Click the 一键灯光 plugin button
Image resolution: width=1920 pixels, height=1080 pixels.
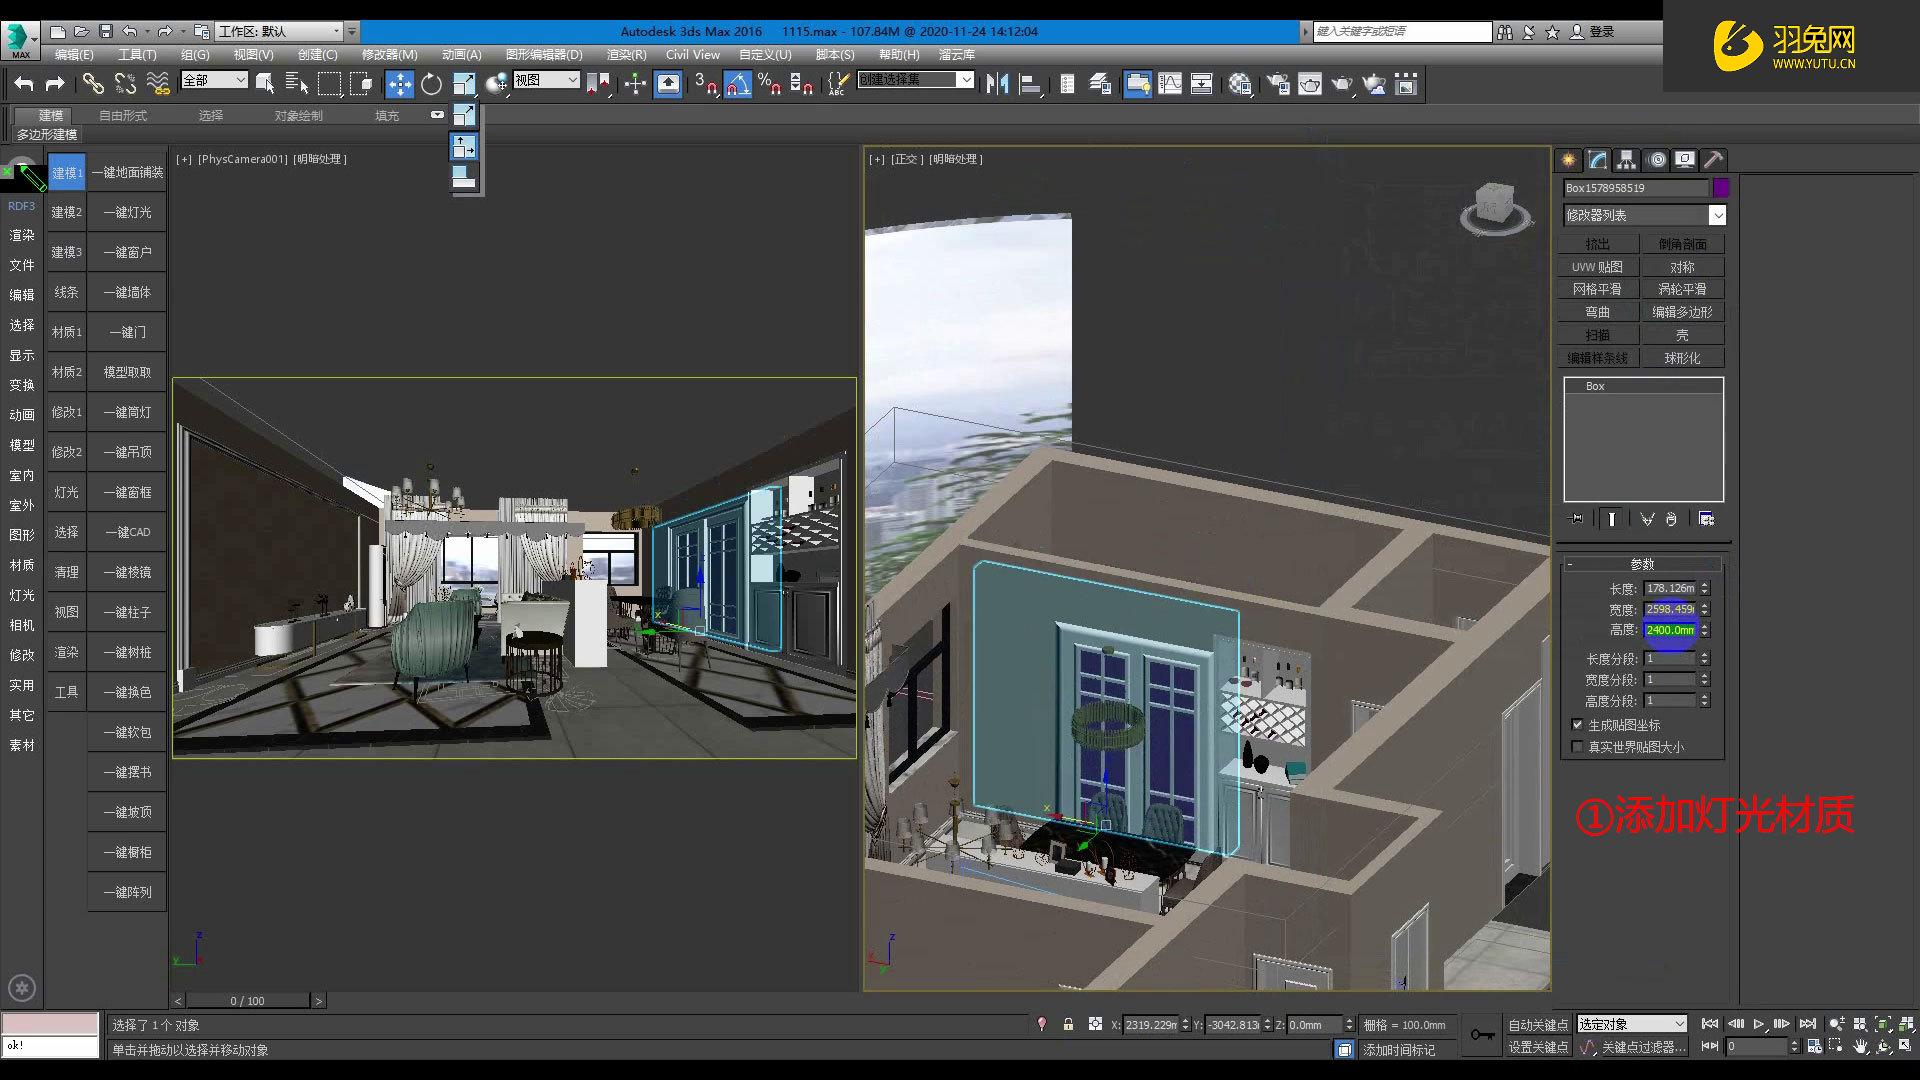pyautogui.click(x=126, y=211)
